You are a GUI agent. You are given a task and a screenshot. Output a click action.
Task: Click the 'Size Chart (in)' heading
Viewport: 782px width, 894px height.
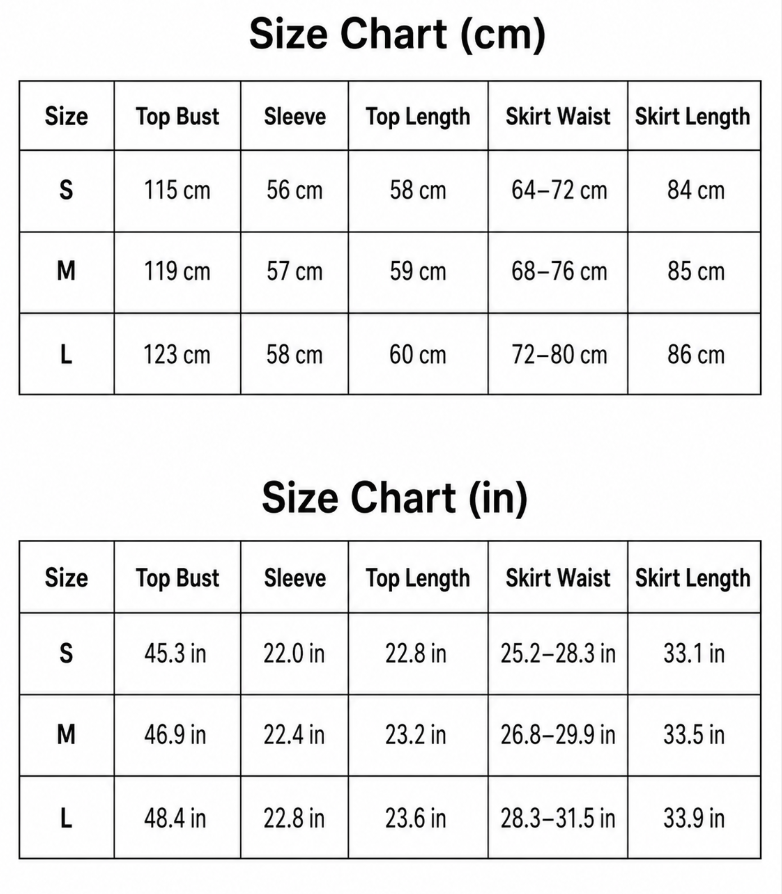pyautogui.click(x=394, y=498)
